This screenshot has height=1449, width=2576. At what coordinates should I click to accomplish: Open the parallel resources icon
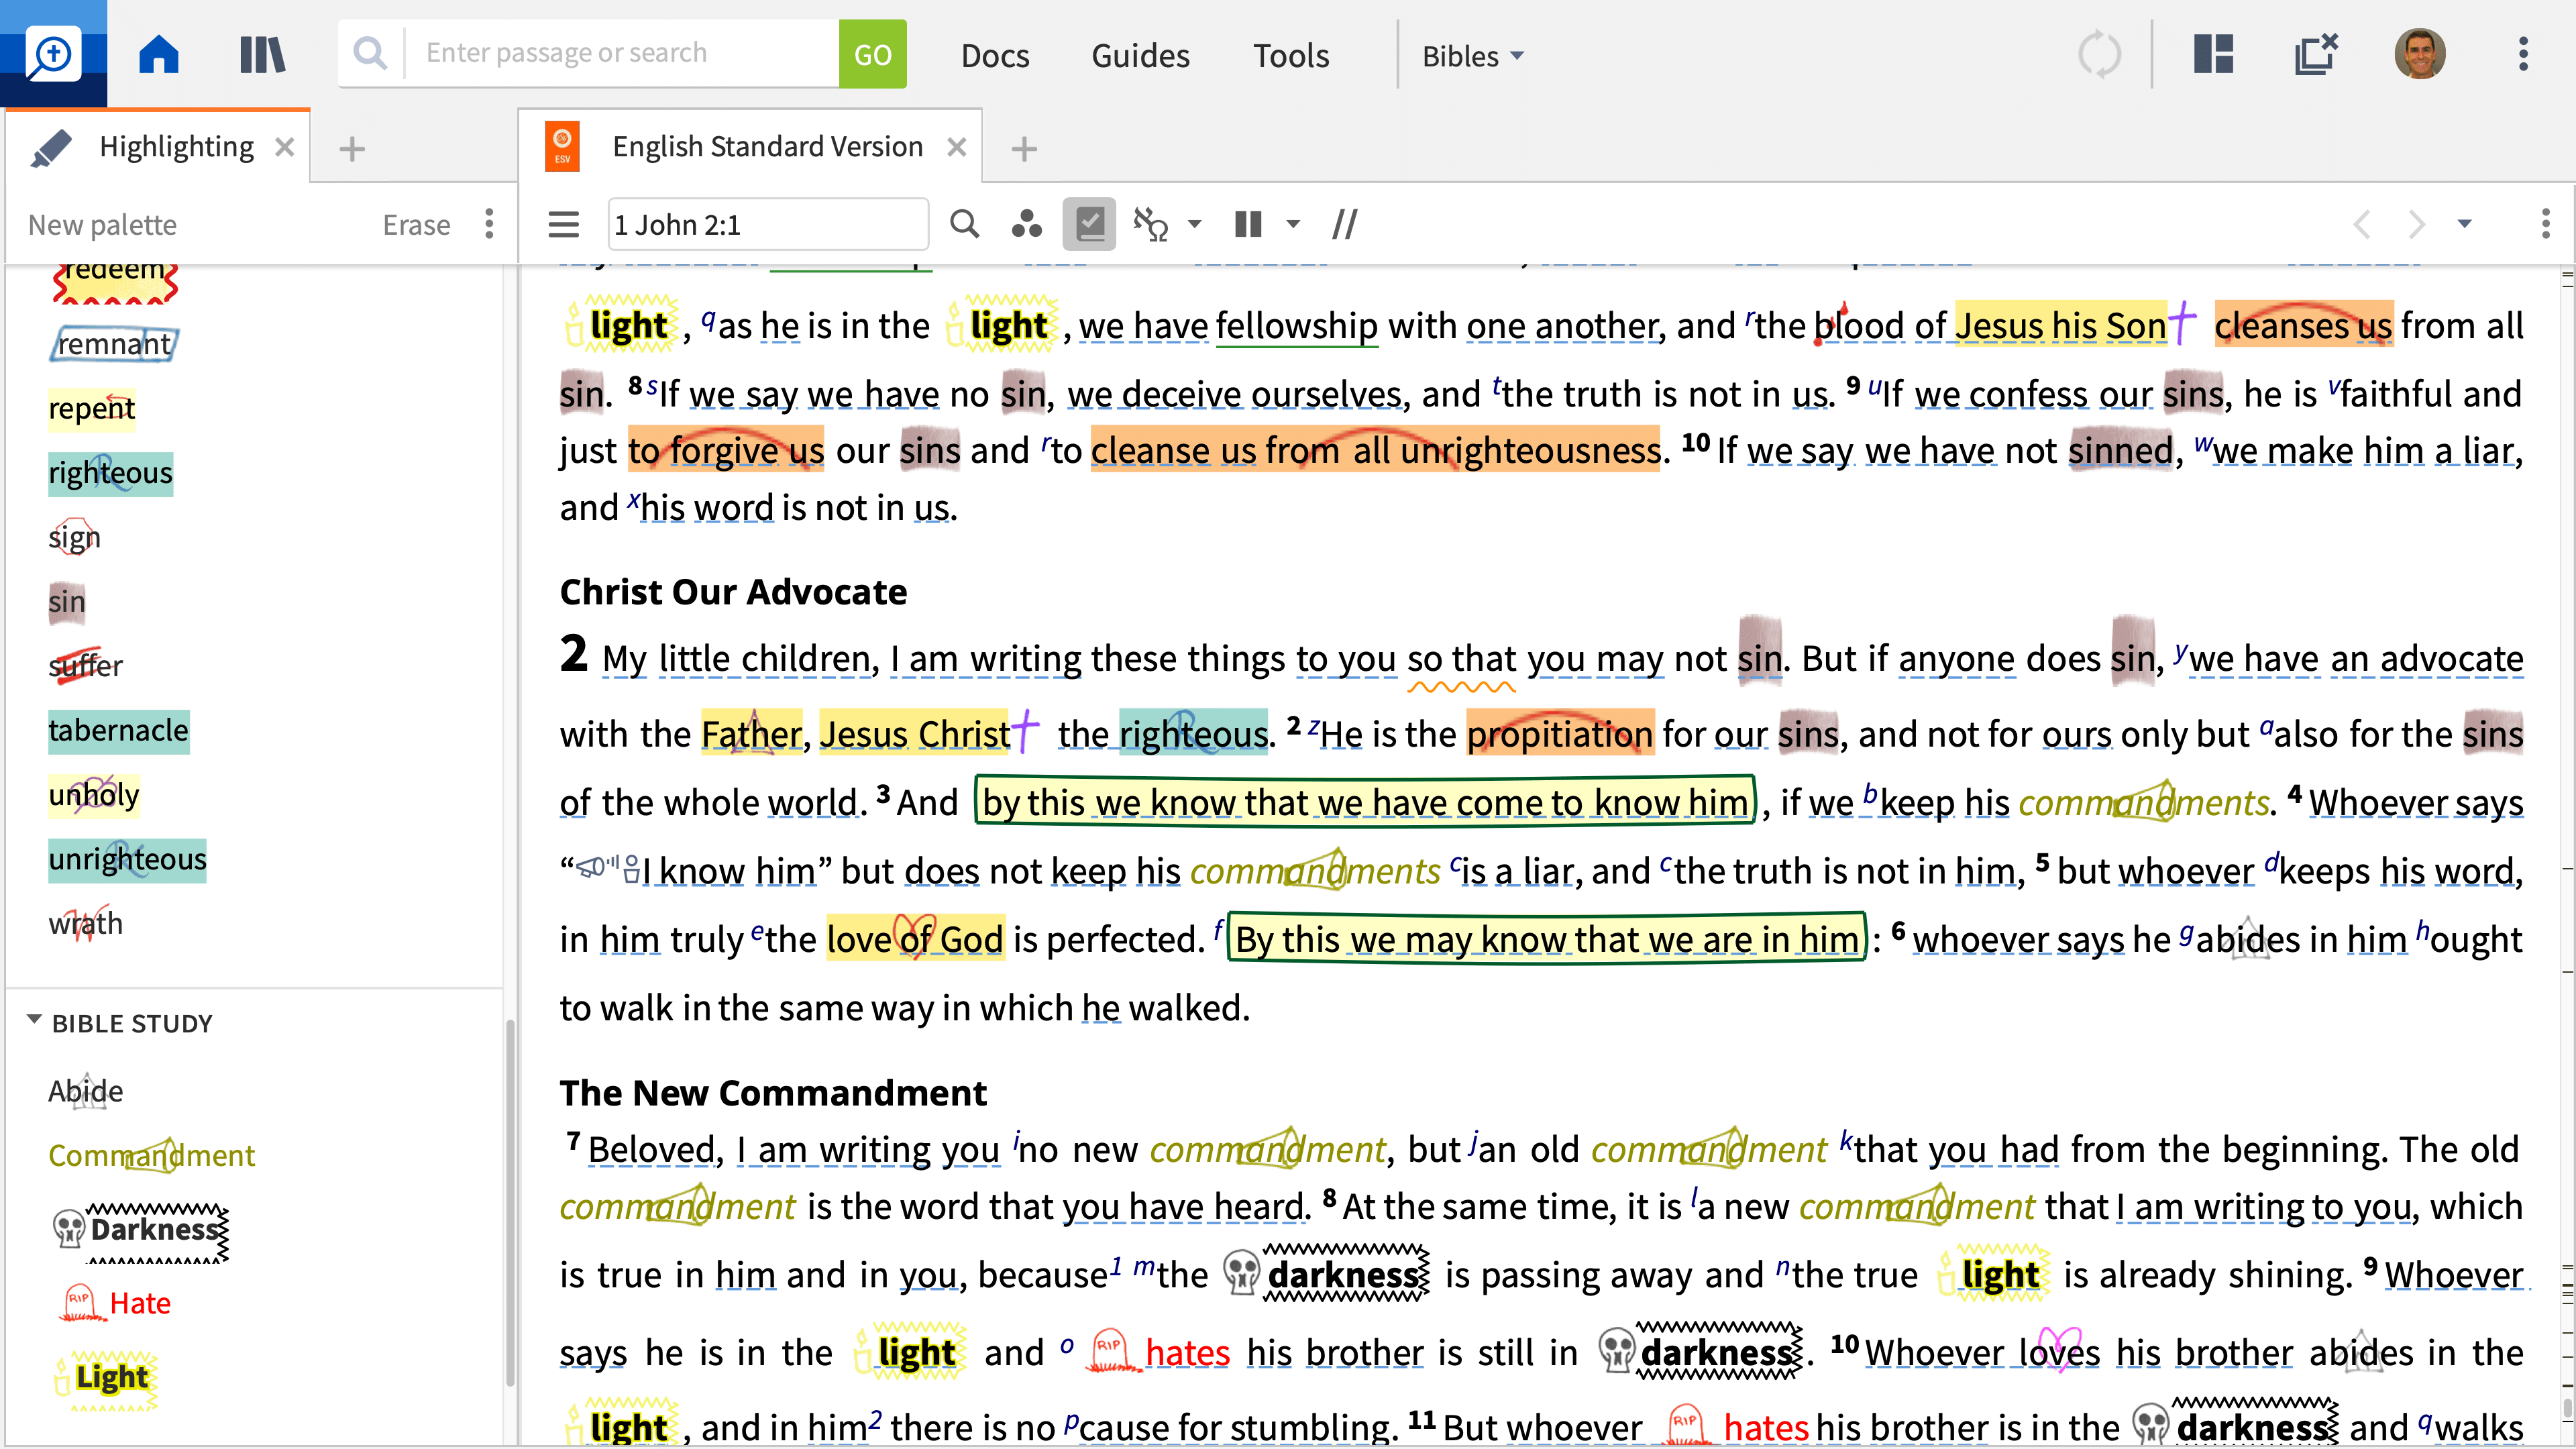[1345, 224]
